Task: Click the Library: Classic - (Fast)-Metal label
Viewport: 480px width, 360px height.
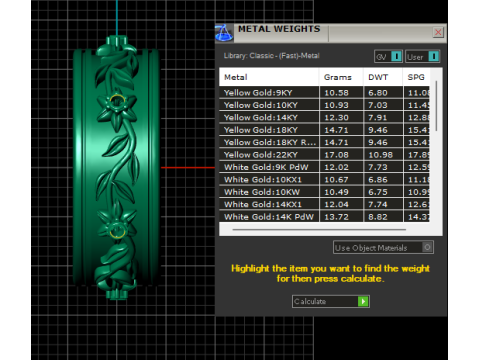Action: coord(271,56)
